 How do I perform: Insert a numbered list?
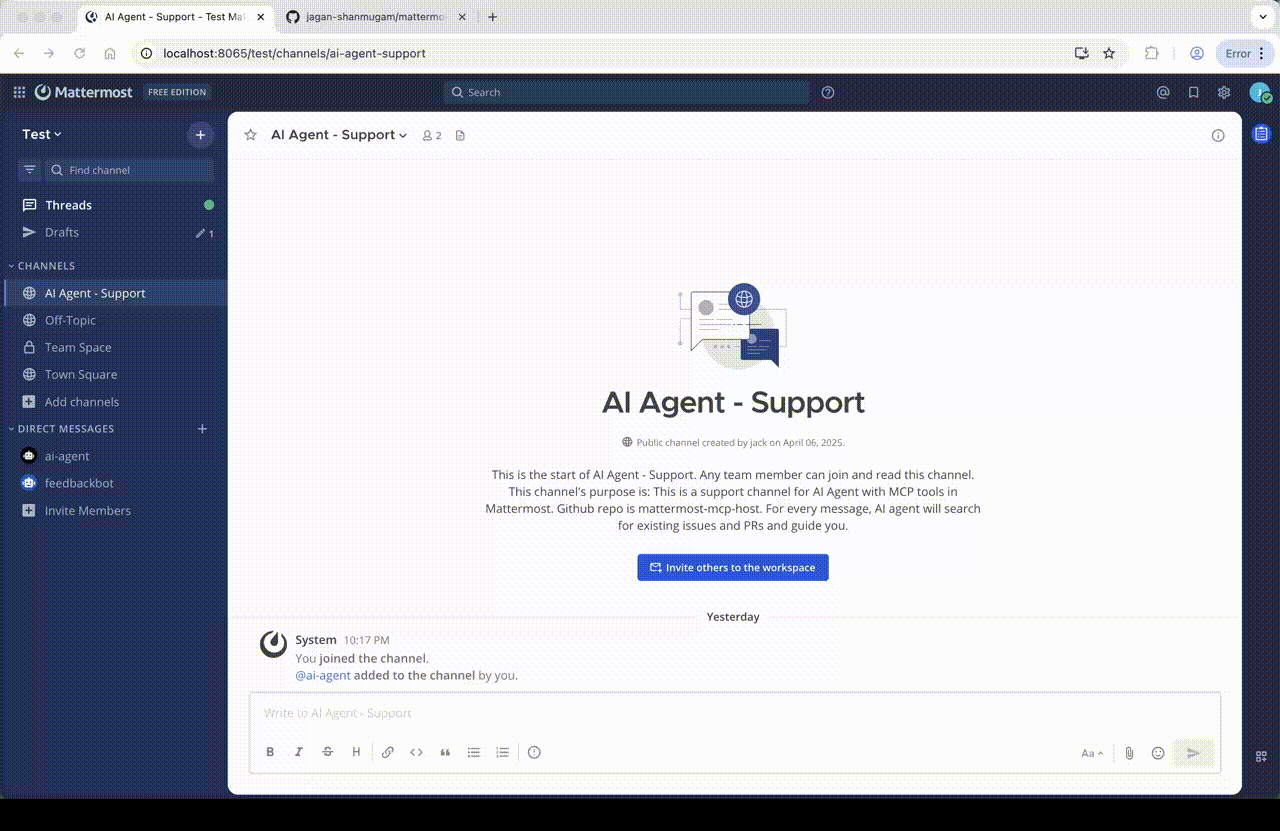click(x=503, y=752)
